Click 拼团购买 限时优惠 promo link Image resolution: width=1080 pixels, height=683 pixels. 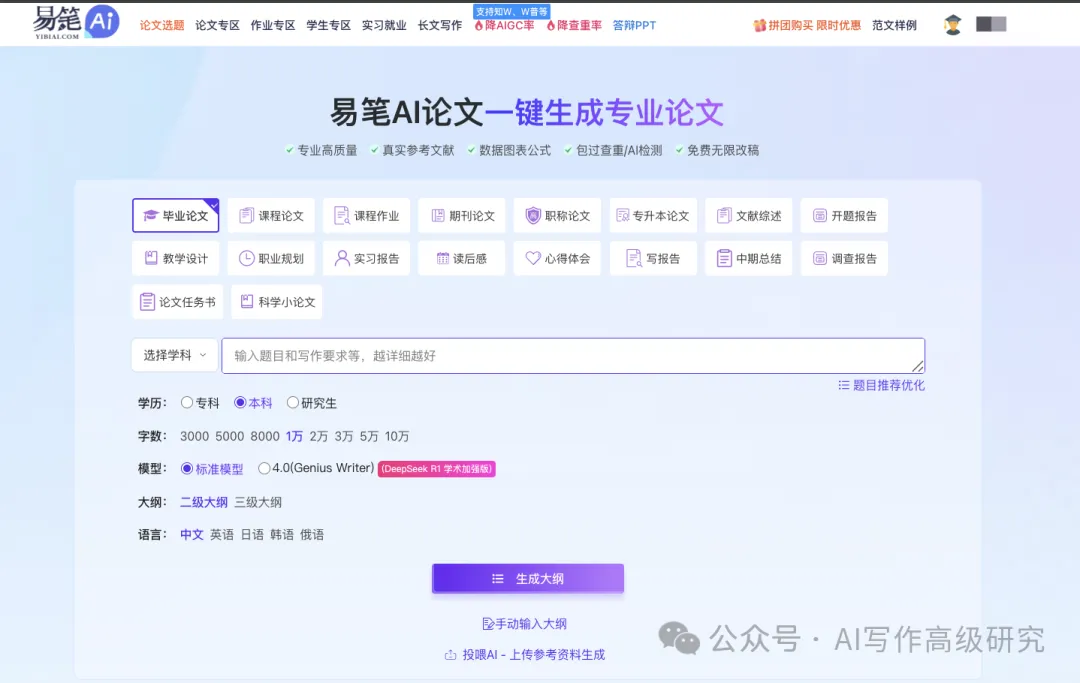point(807,25)
